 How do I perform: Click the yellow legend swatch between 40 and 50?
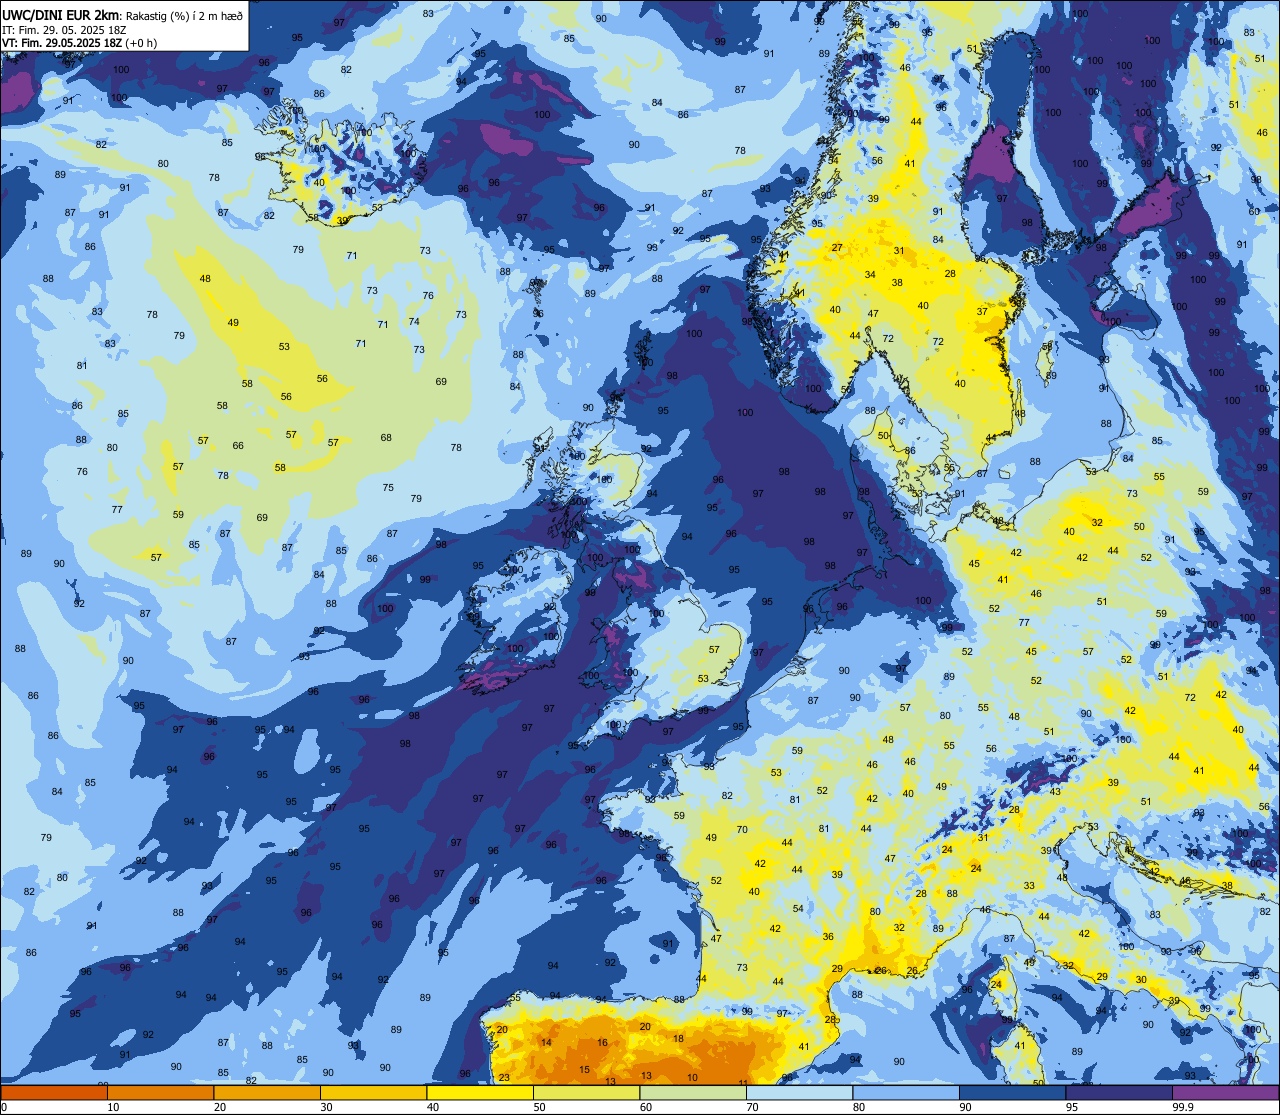click(x=480, y=1092)
